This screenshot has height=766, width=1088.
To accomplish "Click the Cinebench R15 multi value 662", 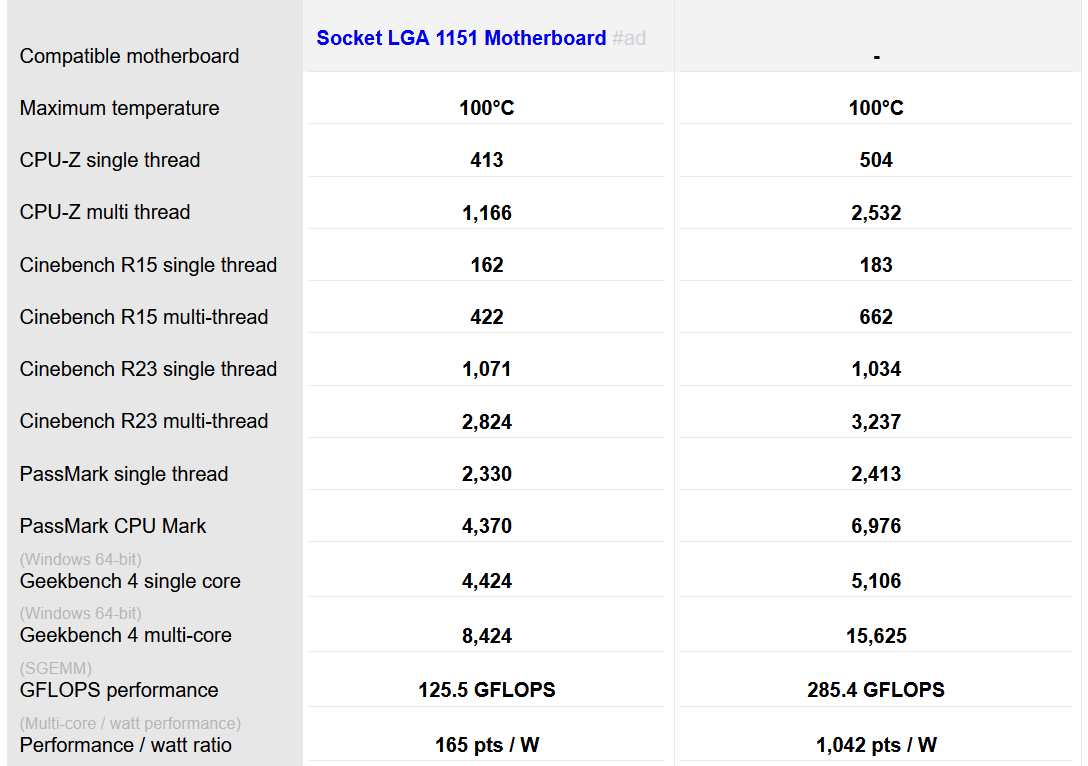I will coord(876,317).
